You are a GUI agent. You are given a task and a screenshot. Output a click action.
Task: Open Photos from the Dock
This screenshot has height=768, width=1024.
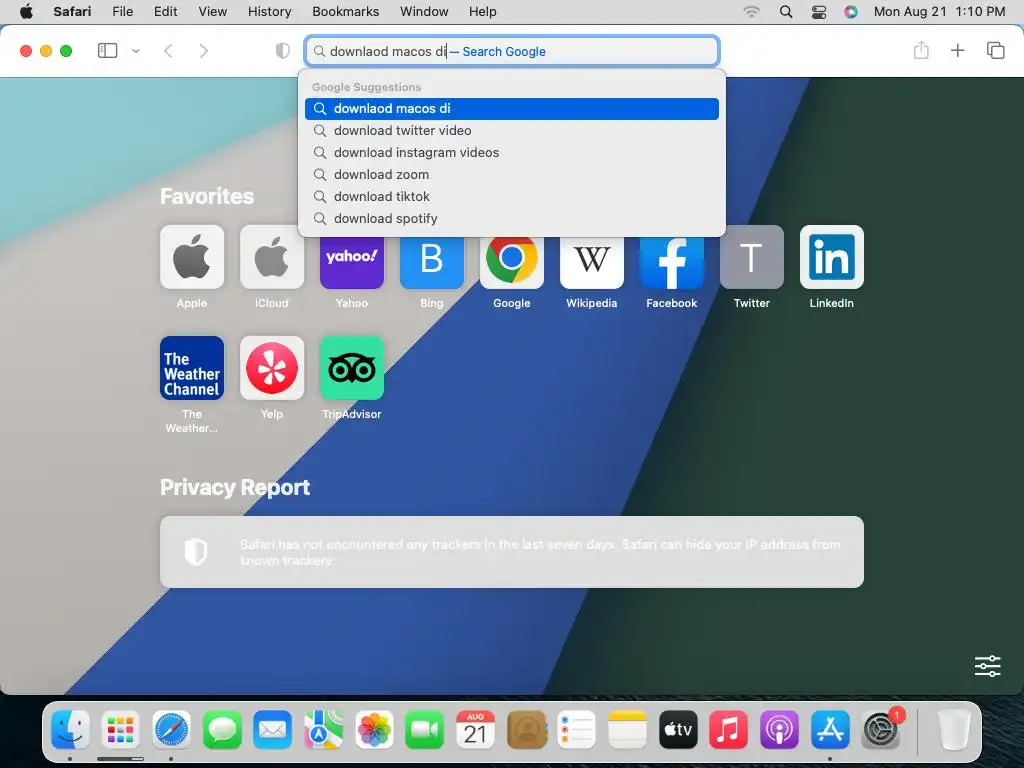point(374,729)
